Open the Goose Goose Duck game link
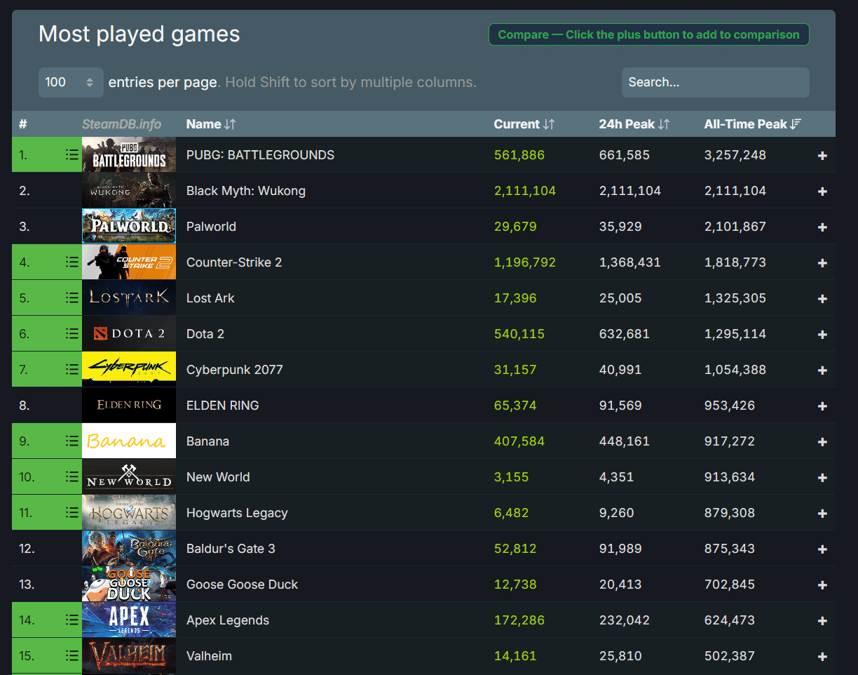Screen dimensions: 858x675 point(242,584)
